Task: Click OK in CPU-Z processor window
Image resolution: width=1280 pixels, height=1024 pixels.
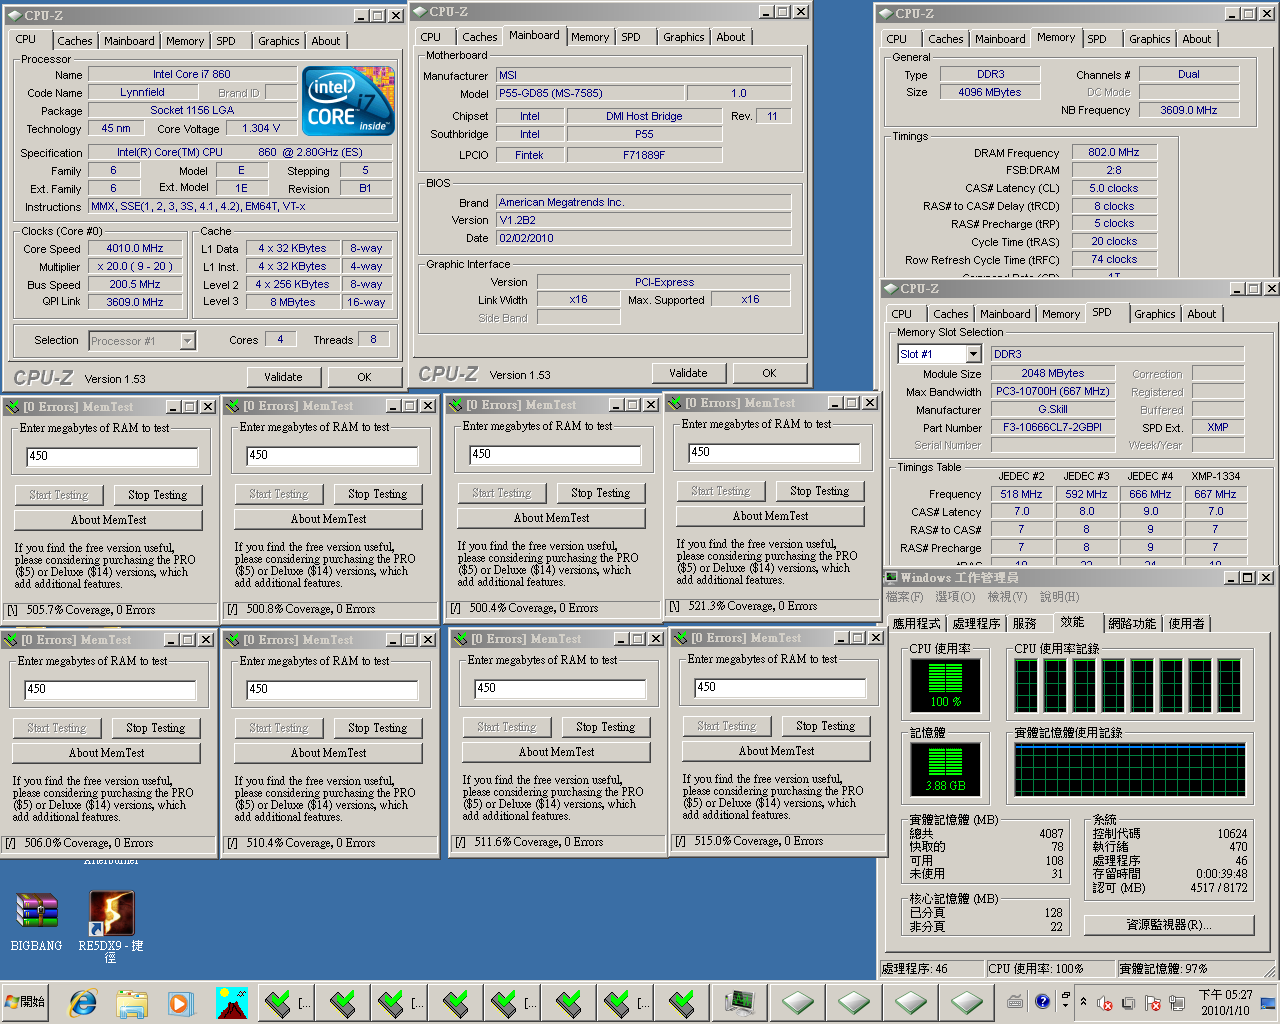Action: click(364, 377)
